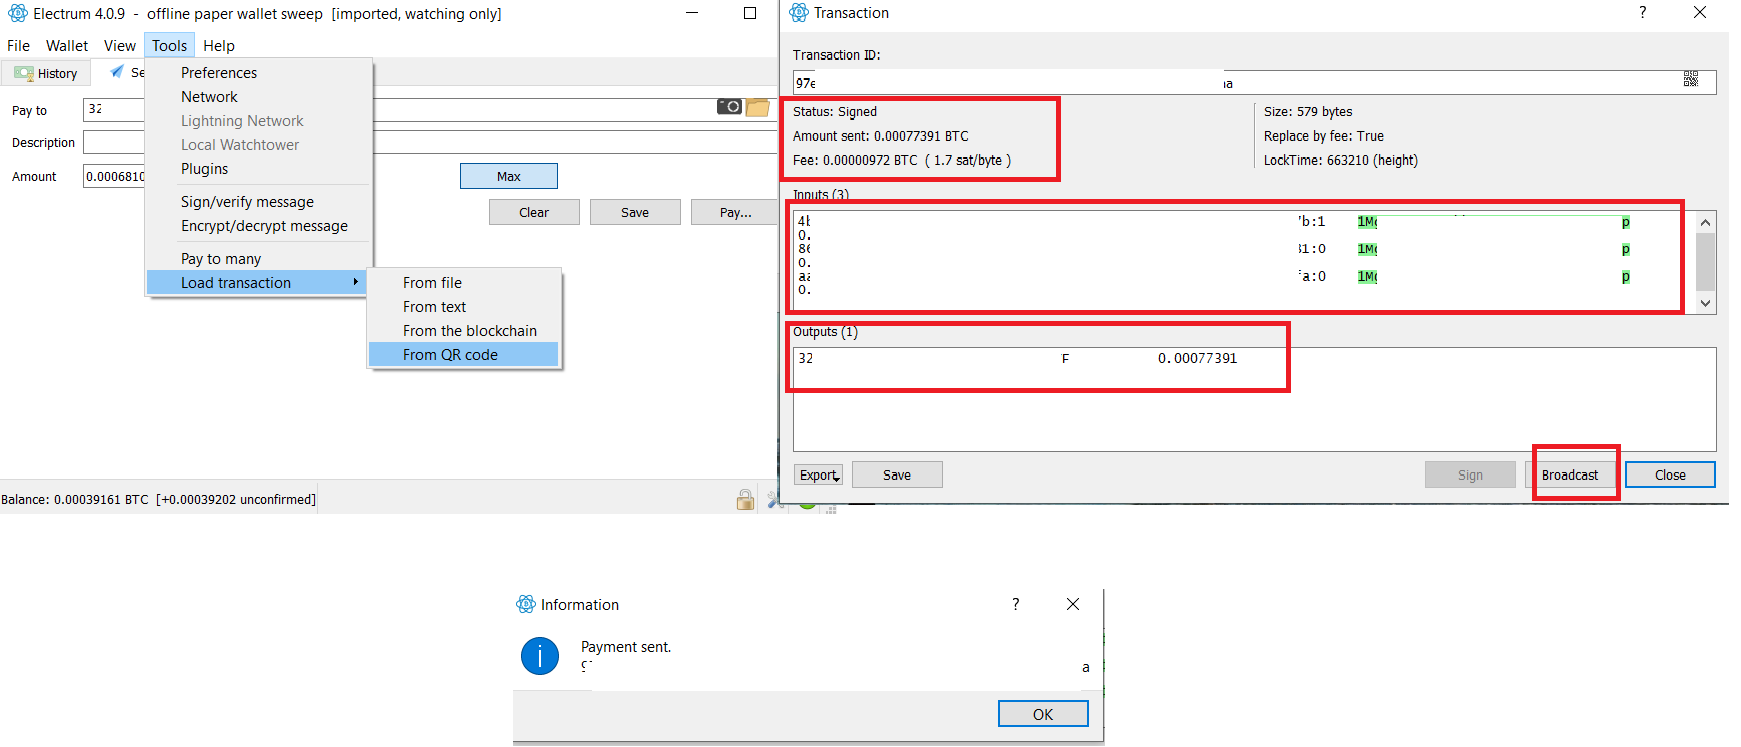Open the History tab
This screenshot has height=747, width=1741.
pos(46,73)
